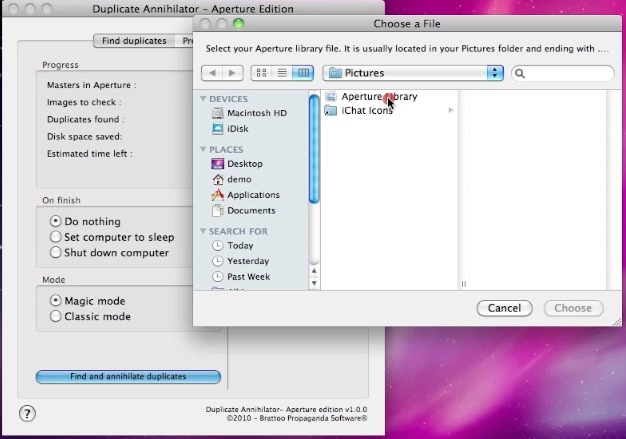Click the sidebar vertical scrollbar
This screenshot has height=439, width=626.
tap(314, 150)
